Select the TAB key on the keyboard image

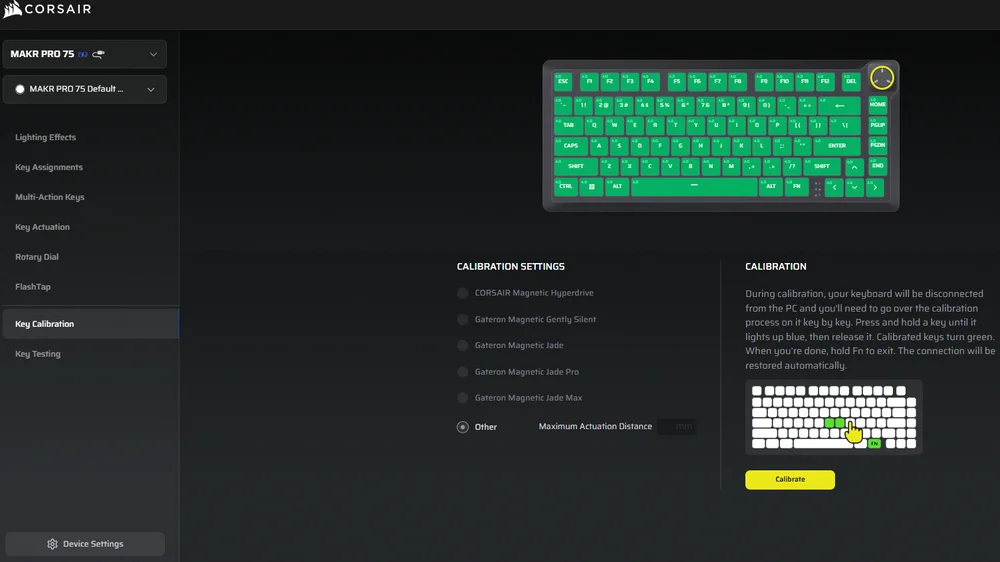point(568,125)
